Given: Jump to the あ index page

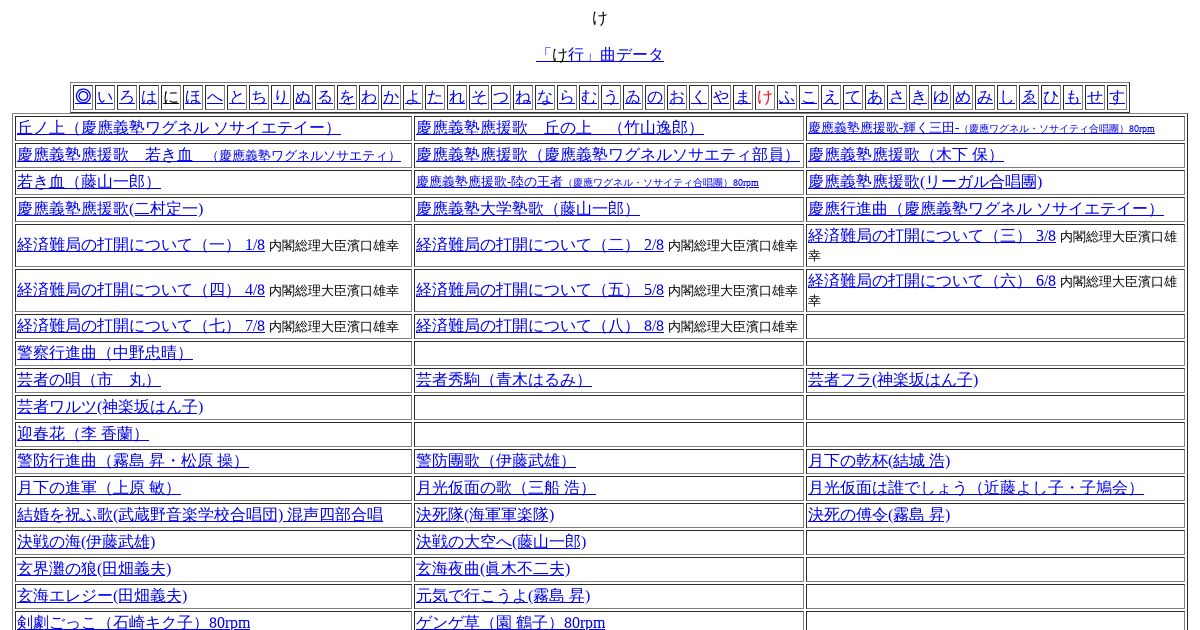Looking at the screenshot, I should point(875,97).
